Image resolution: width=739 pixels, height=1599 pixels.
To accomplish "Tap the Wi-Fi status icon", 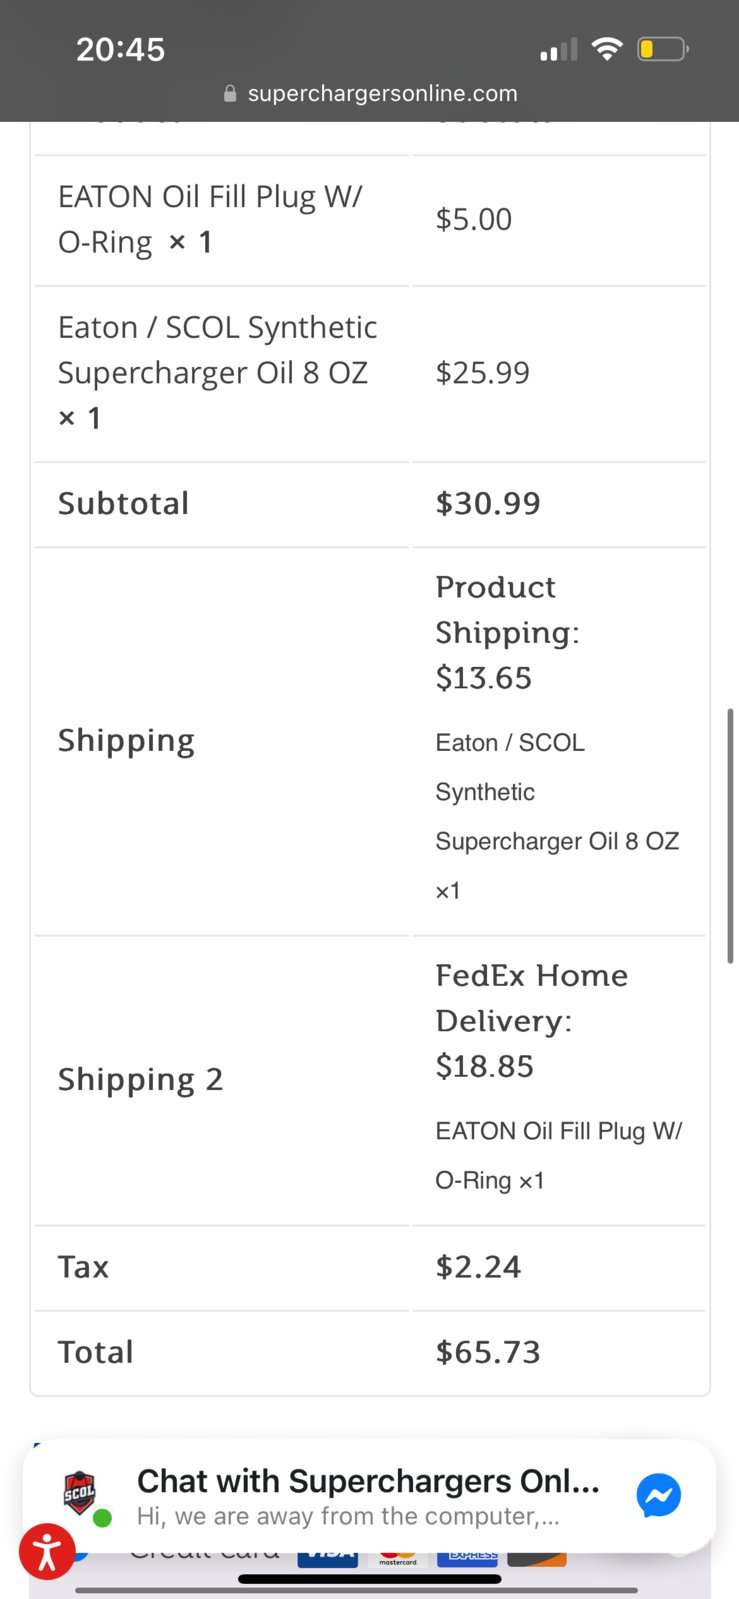I will (607, 49).
